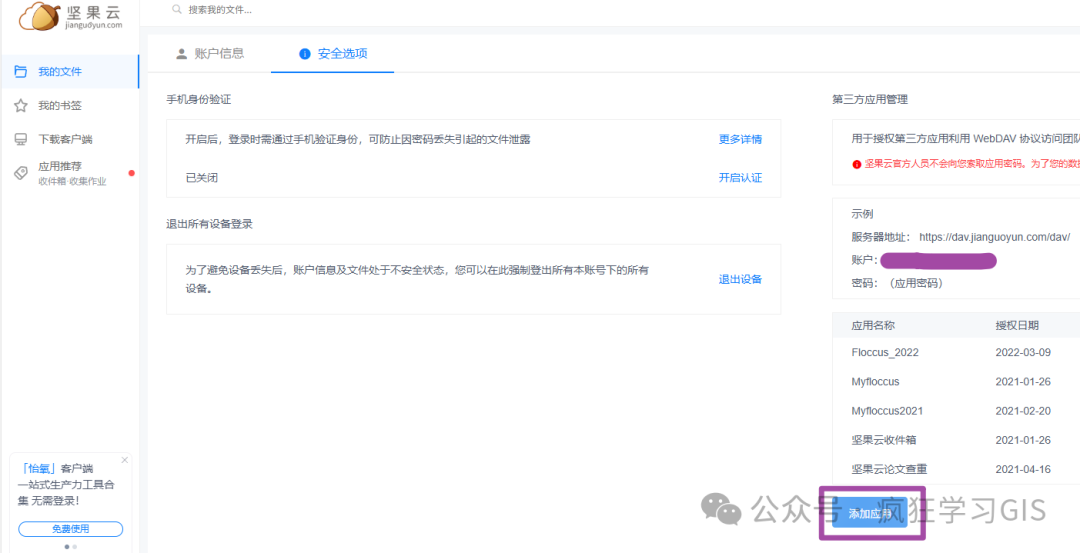Open the 更多详情 link

pos(740,139)
